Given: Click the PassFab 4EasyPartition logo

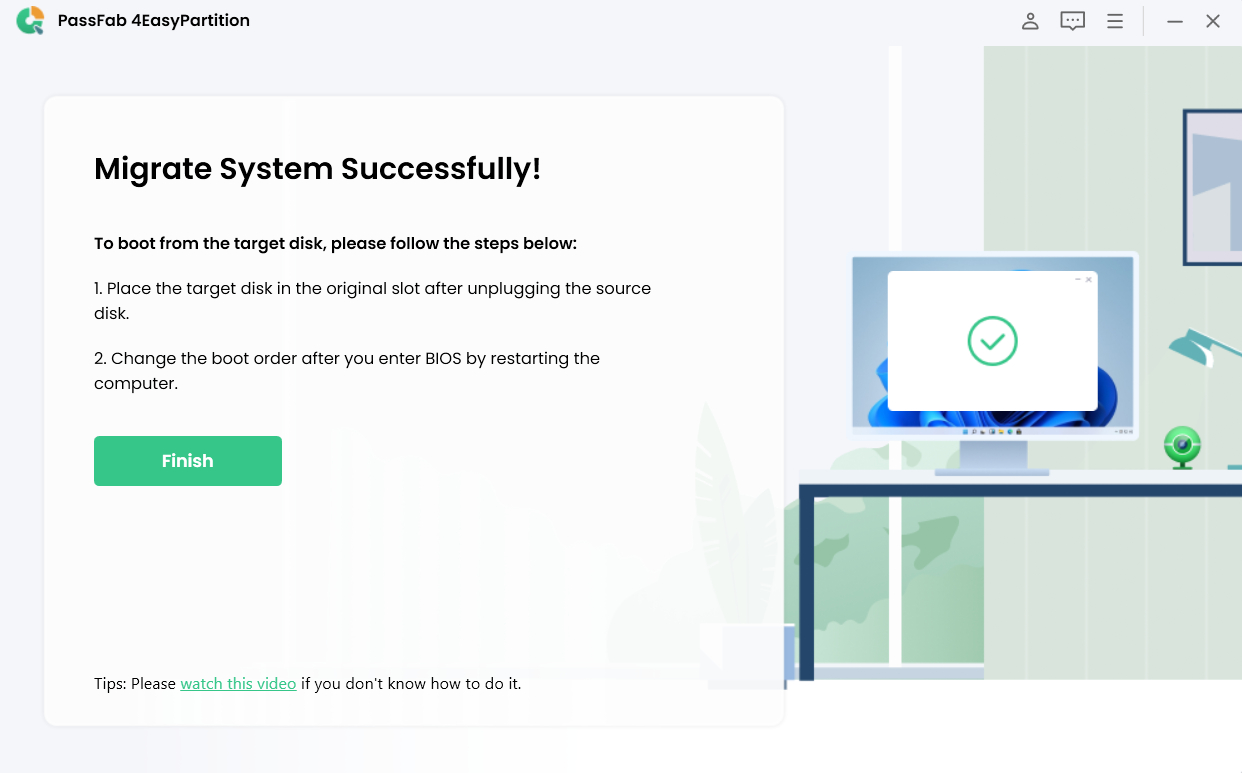Looking at the screenshot, I should (x=30, y=20).
